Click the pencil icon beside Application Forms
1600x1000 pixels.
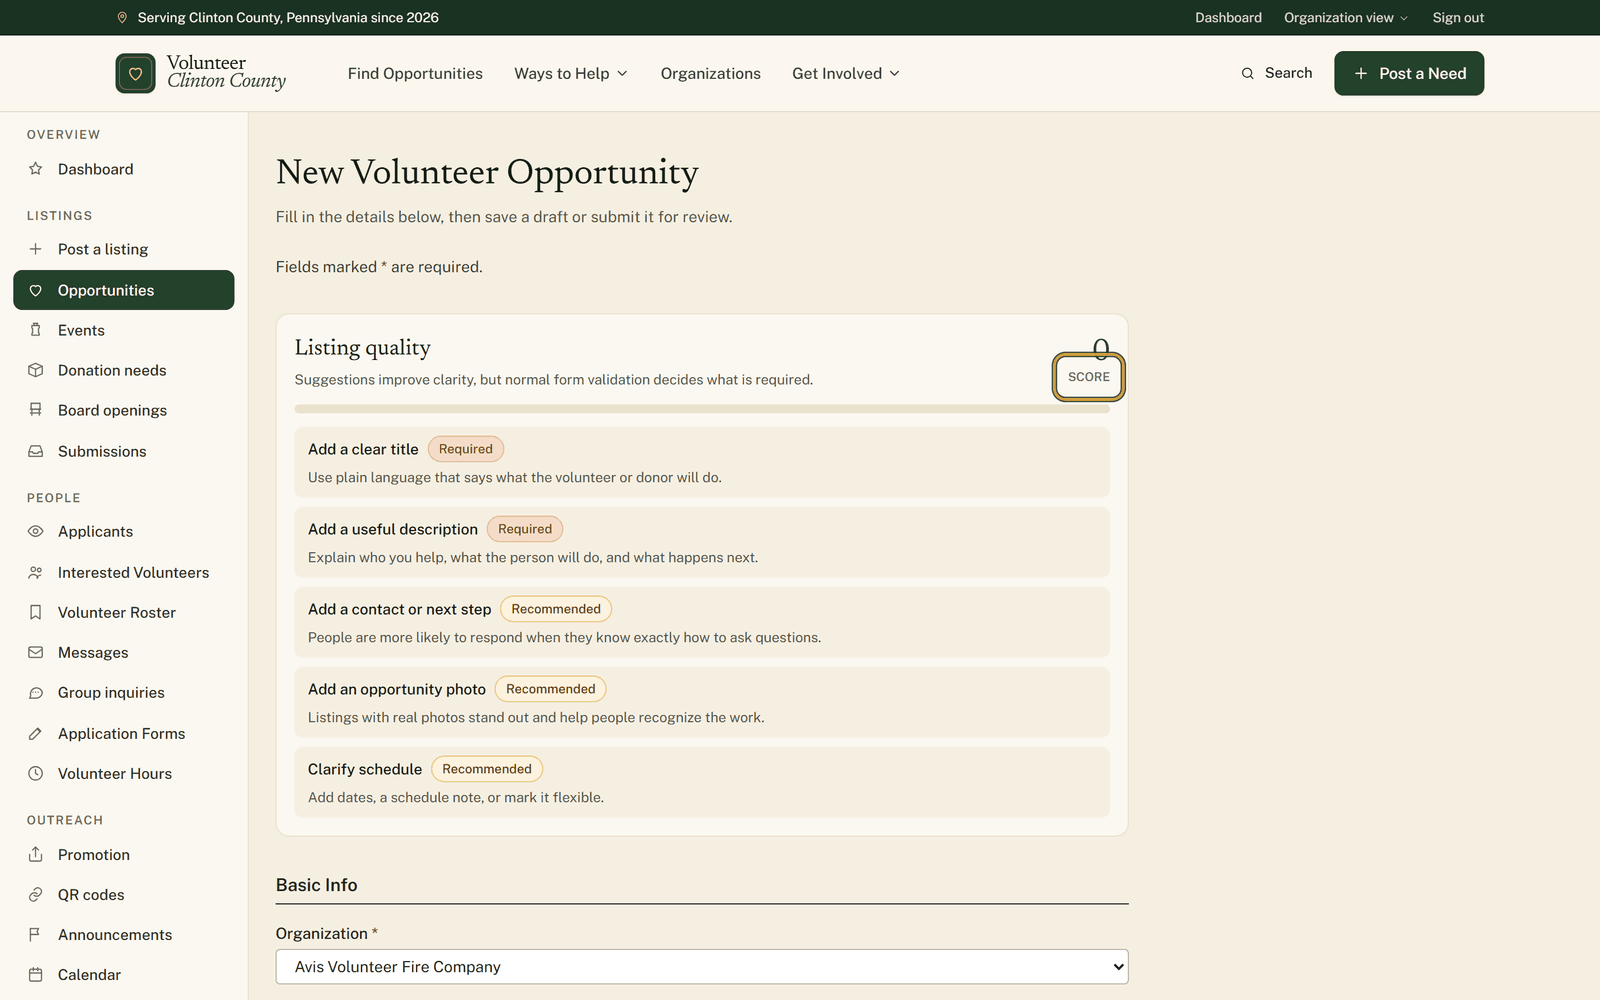[36, 733]
